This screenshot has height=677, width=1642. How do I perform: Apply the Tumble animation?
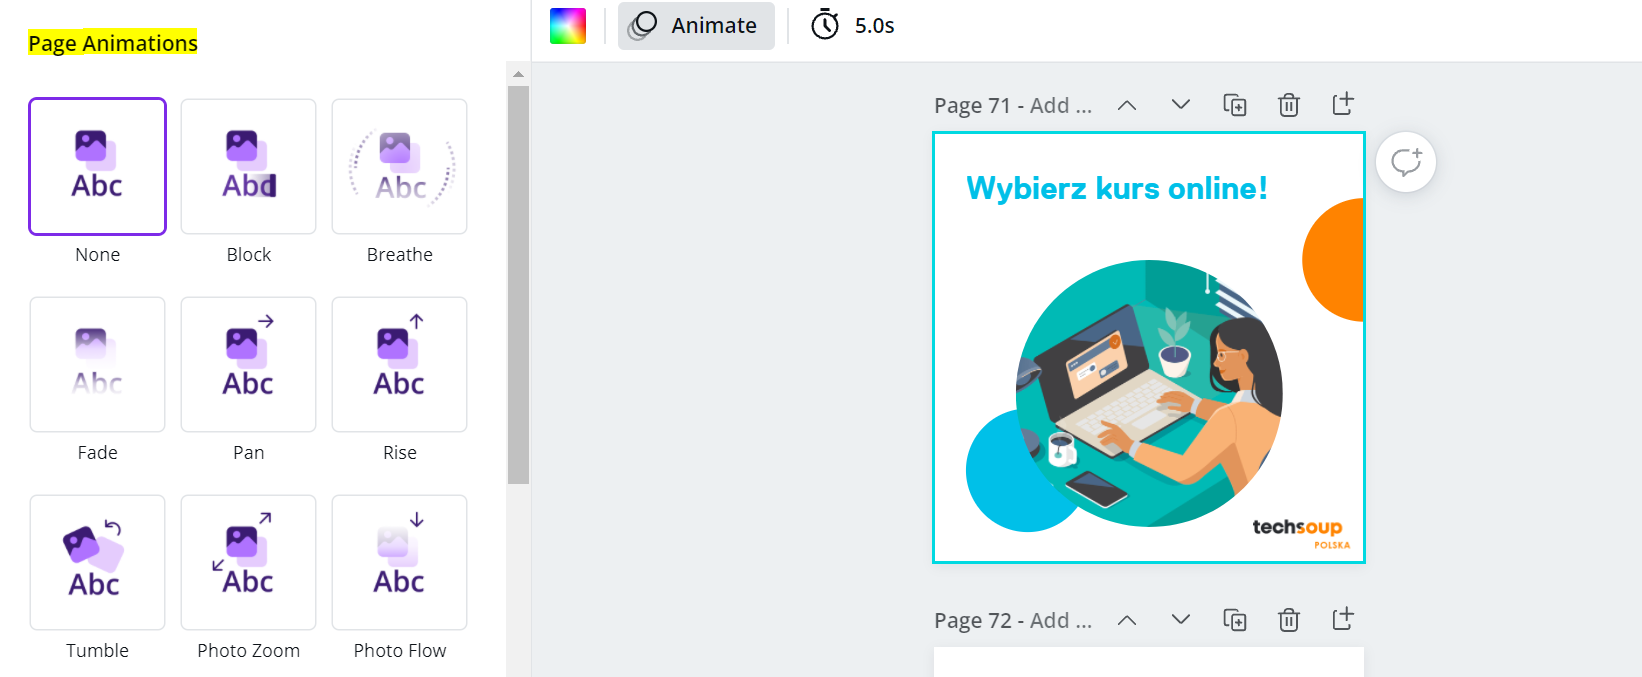97,562
